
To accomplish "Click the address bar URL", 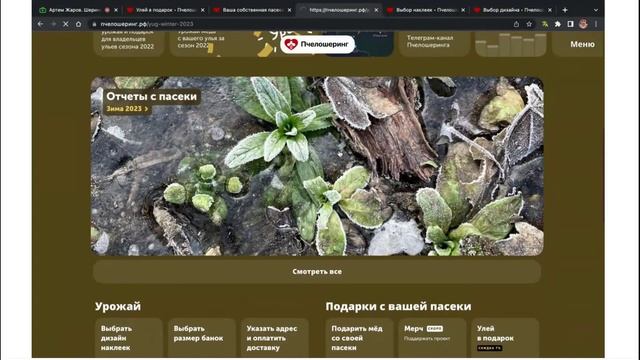I will coord(147,24).
